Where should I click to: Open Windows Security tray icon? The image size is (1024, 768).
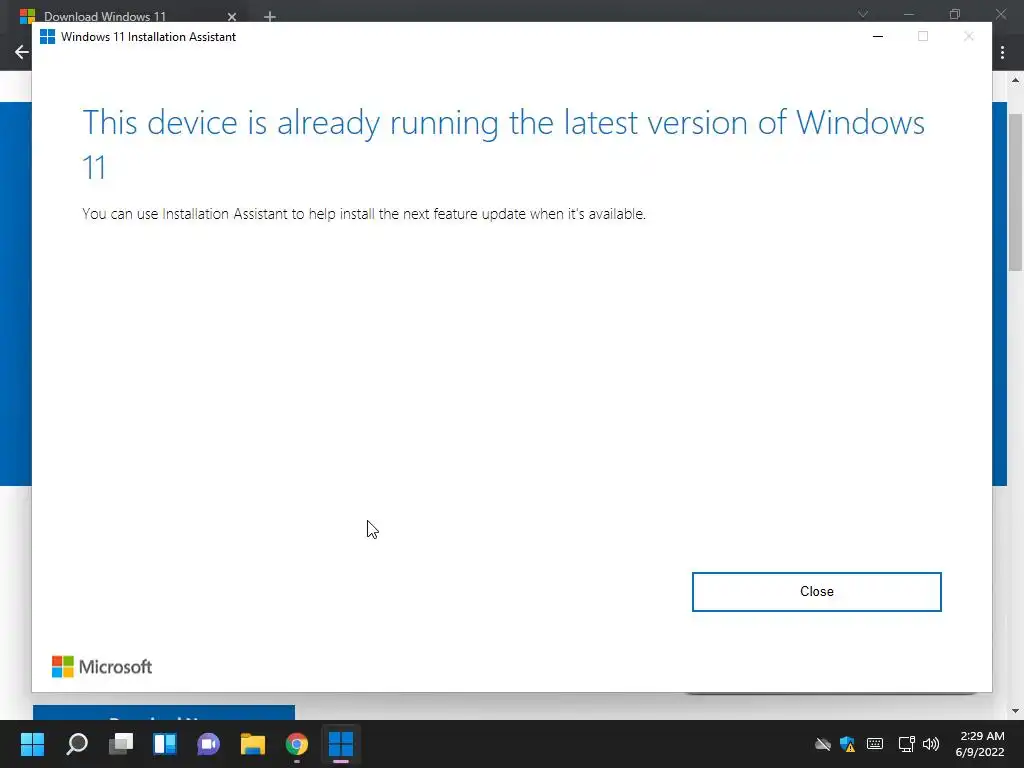(x=848, y=744)
